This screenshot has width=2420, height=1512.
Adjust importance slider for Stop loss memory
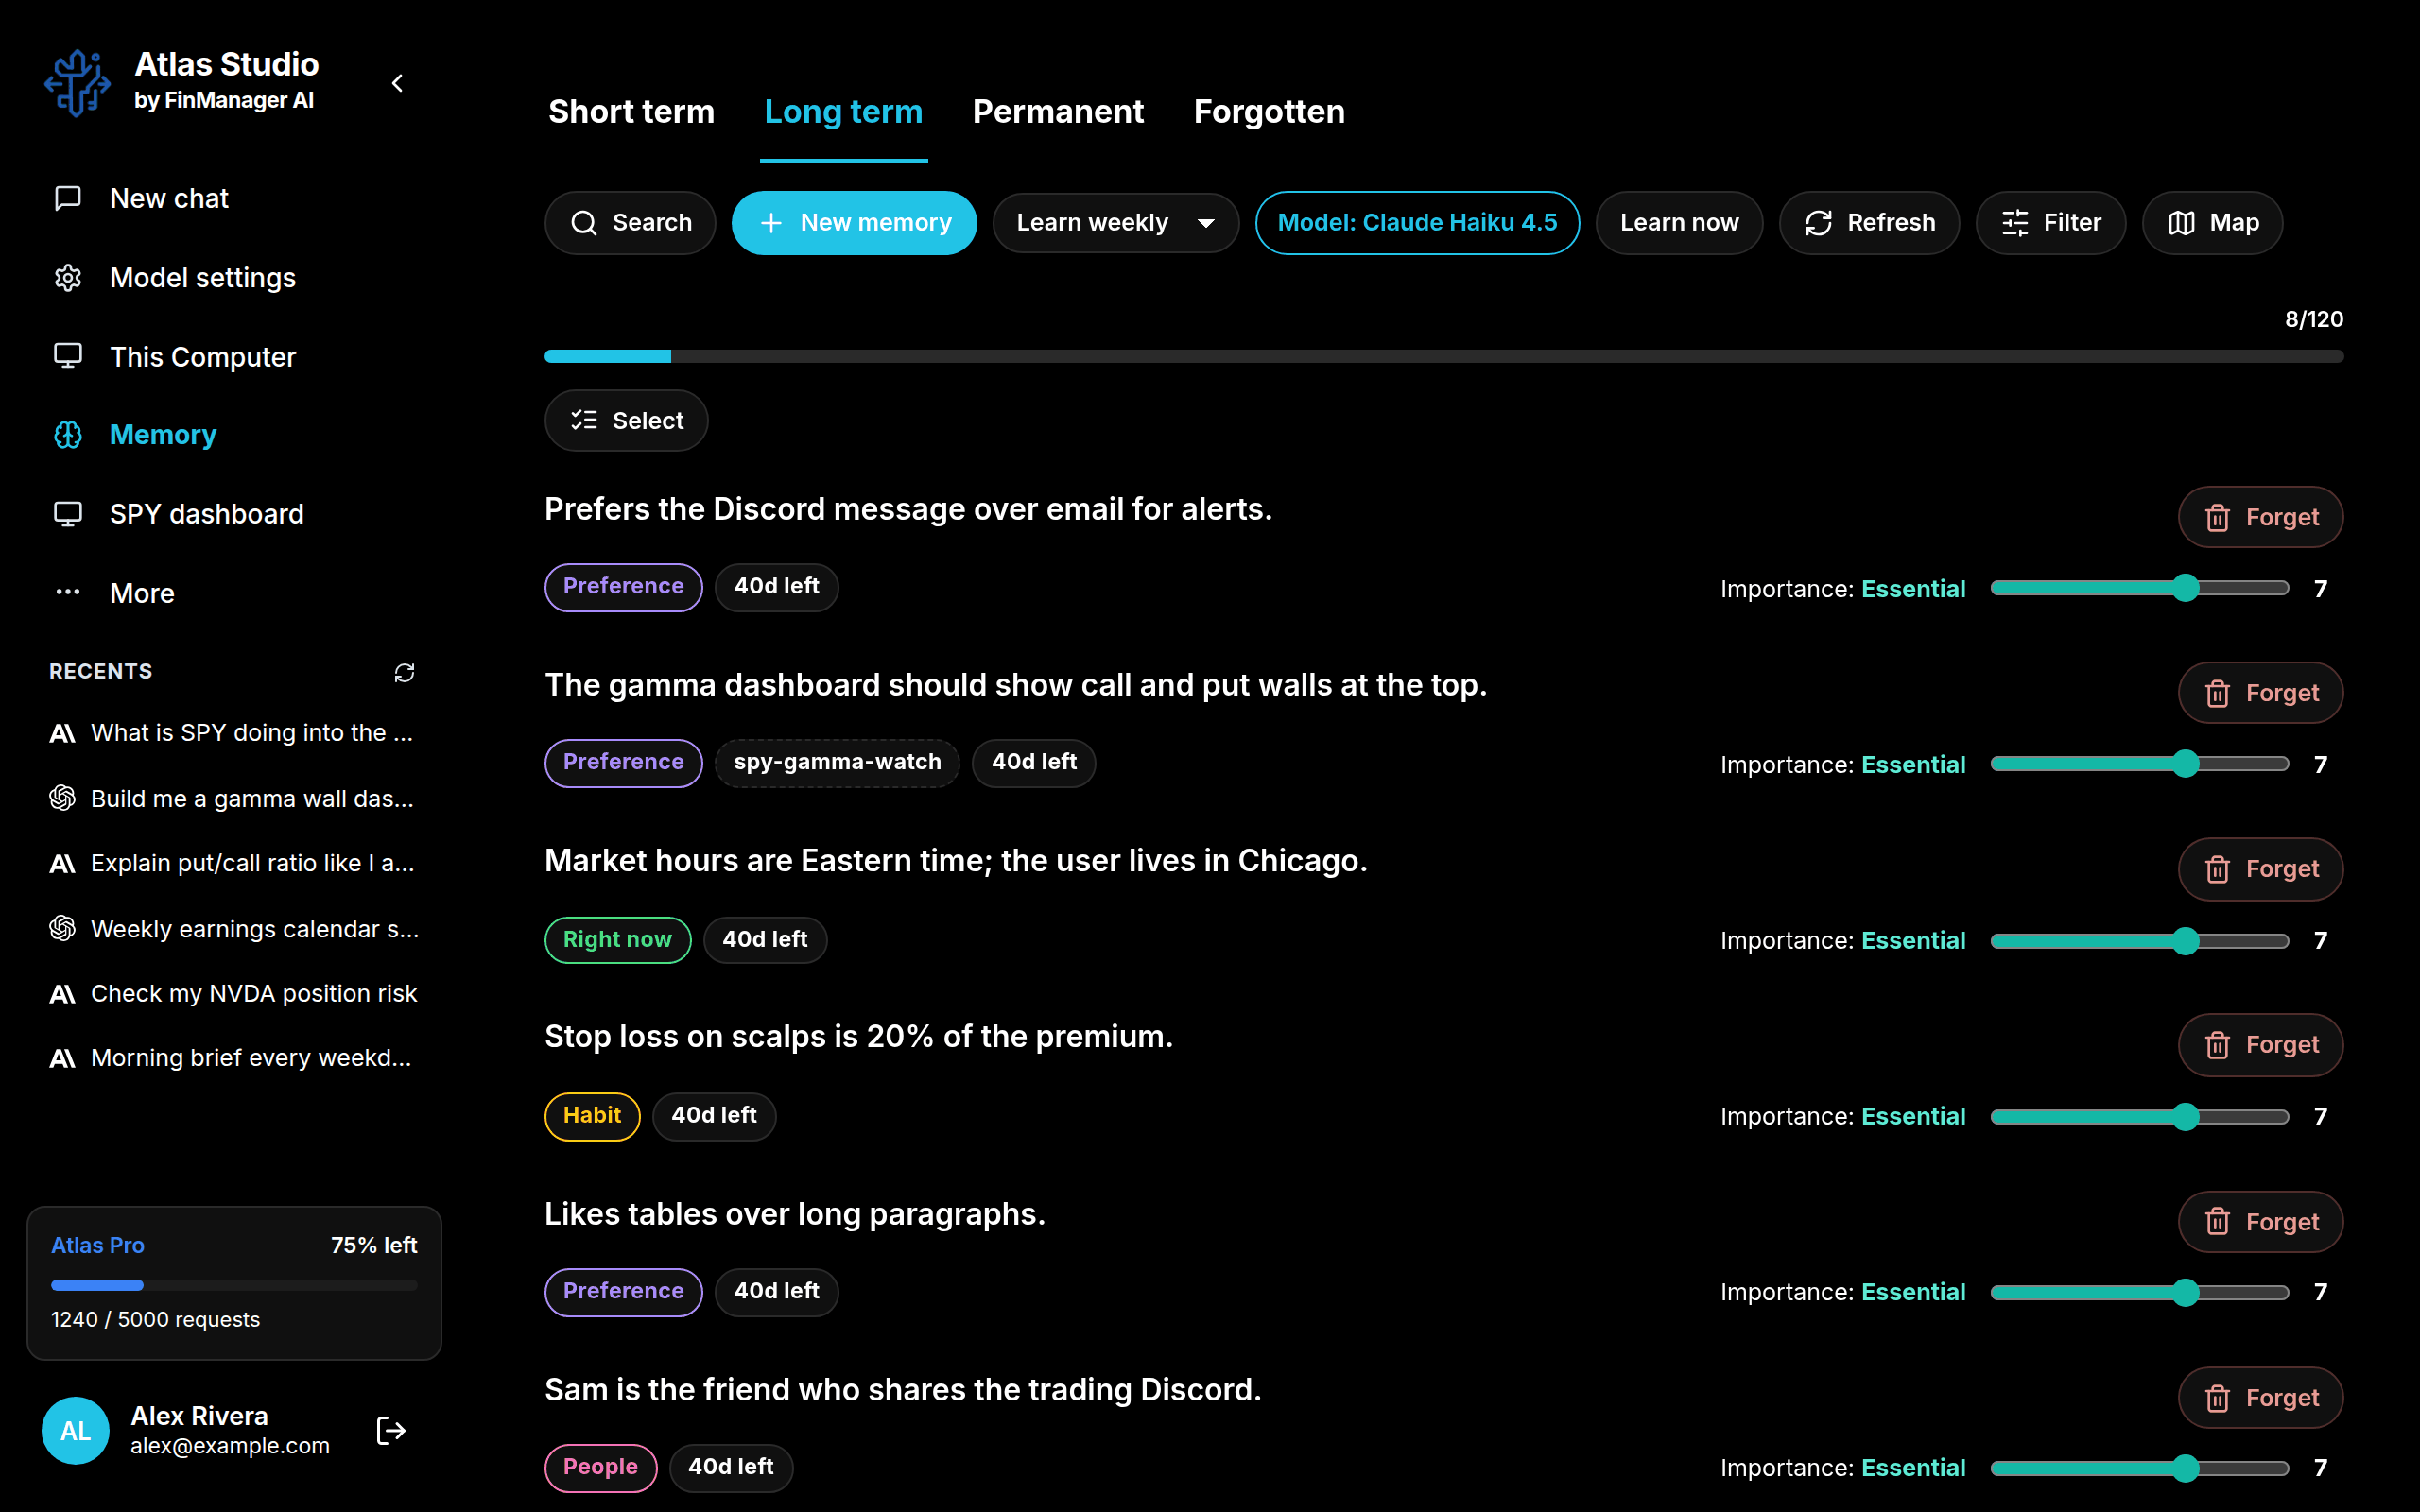[x=2140, y=1116]
